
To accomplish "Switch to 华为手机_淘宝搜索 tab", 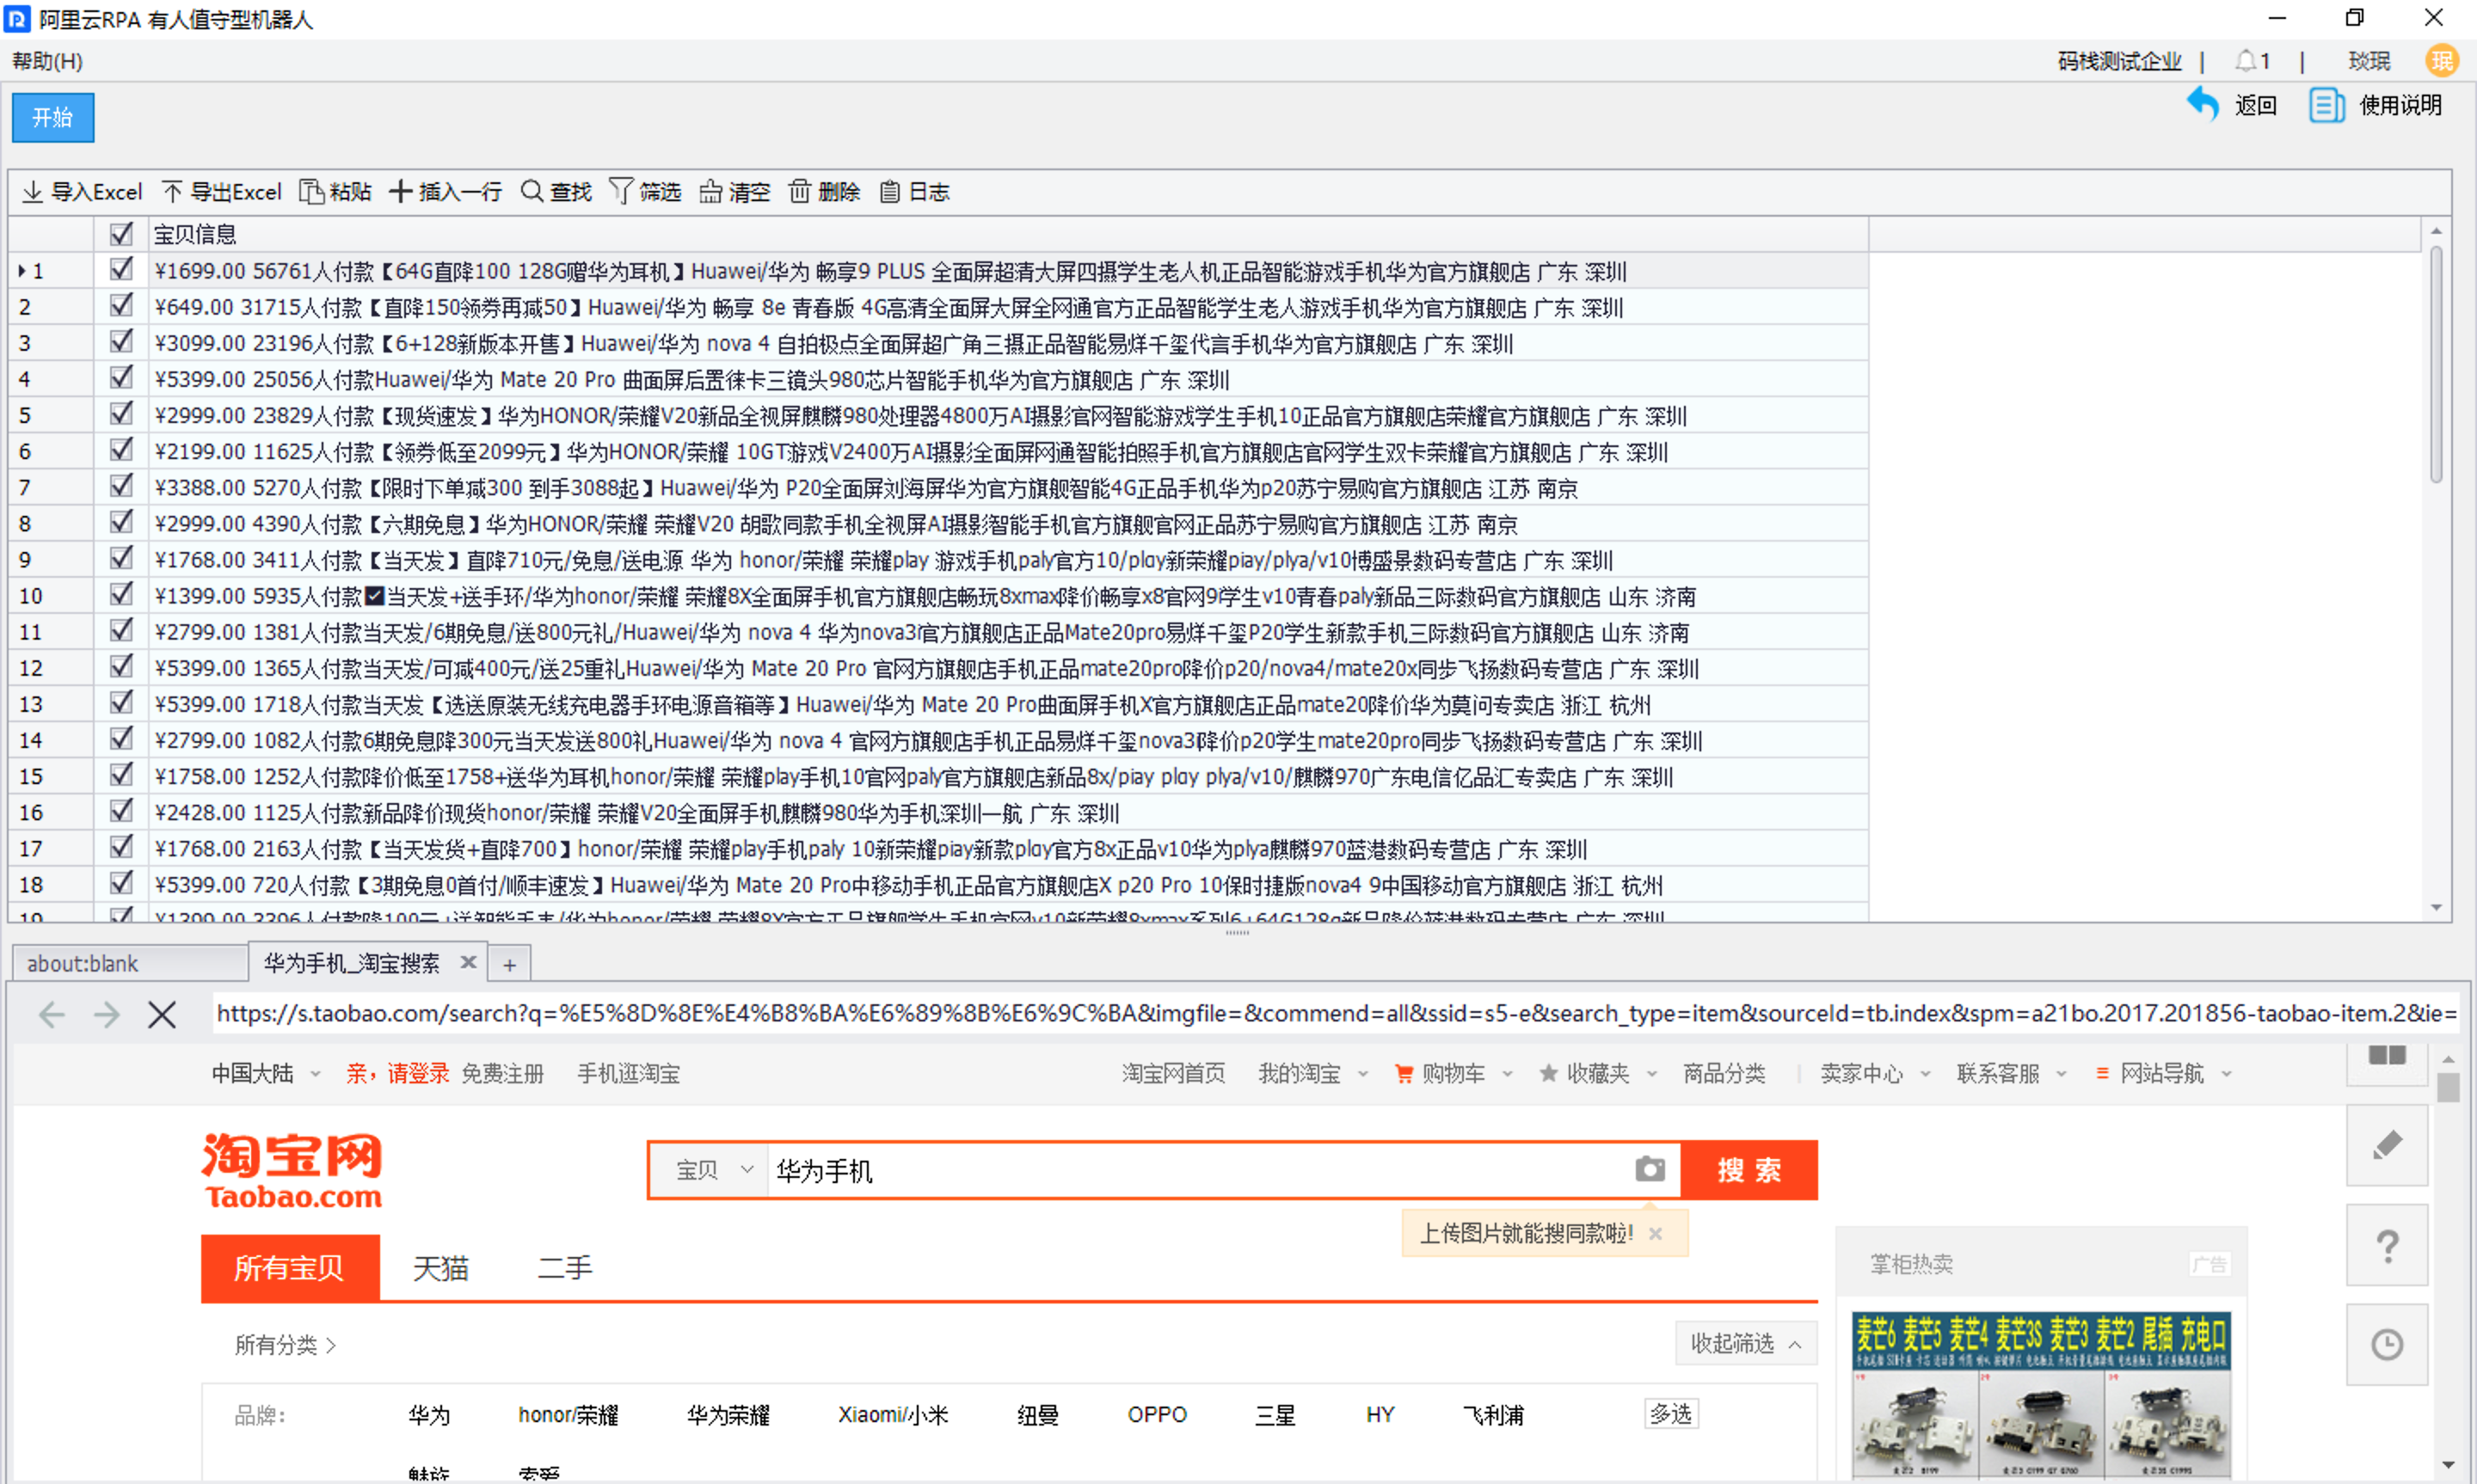I will click(352, 963).
